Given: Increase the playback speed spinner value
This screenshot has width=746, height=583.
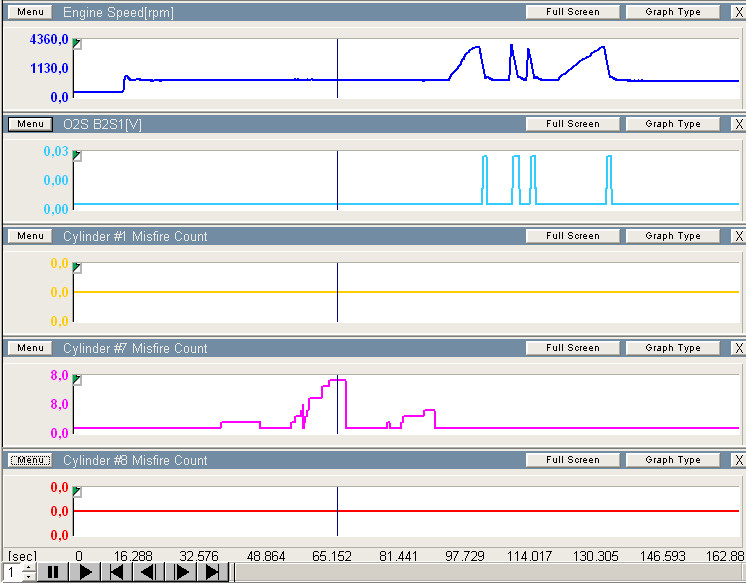Looking at the screenshot, I should (27, 568).
